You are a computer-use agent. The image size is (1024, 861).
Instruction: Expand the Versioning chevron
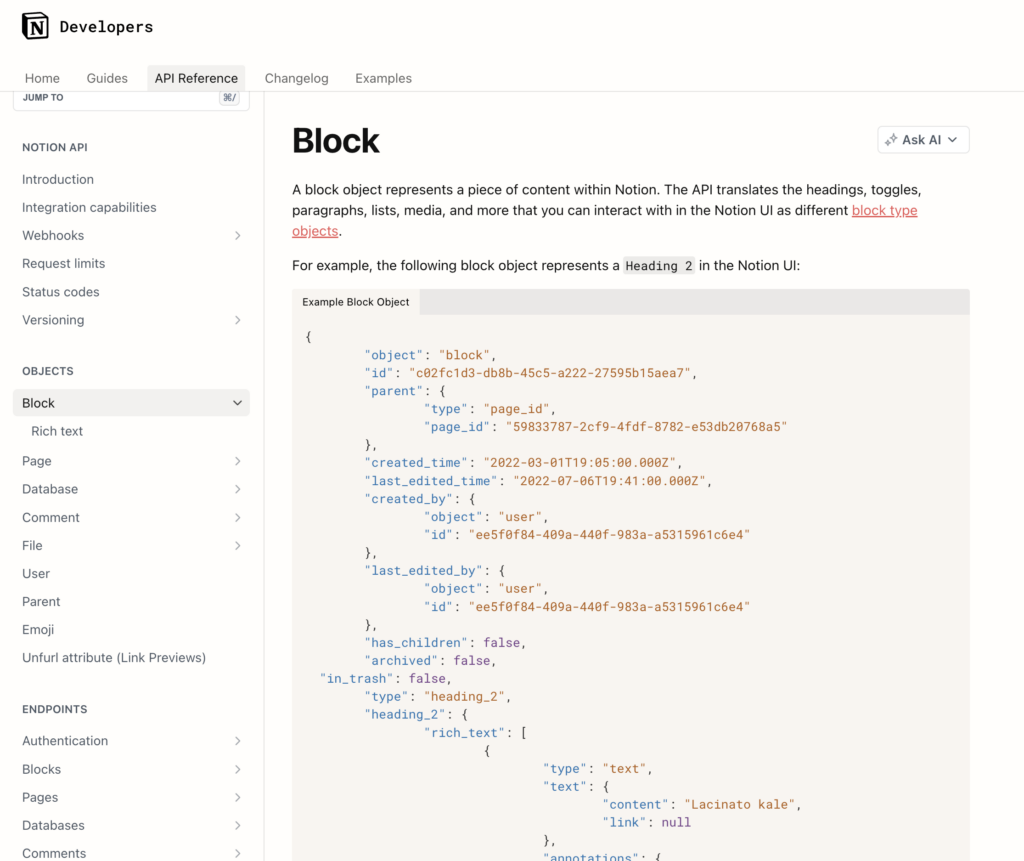click(x=238, y=320)
